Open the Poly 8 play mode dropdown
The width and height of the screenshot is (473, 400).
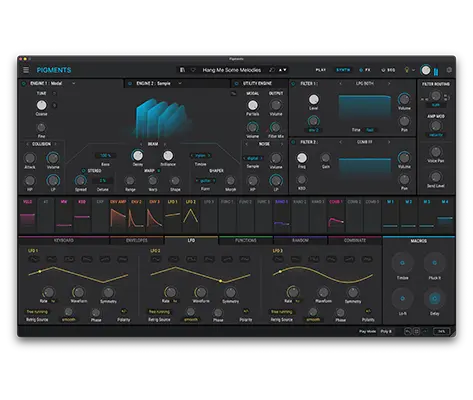click(386, 331)
